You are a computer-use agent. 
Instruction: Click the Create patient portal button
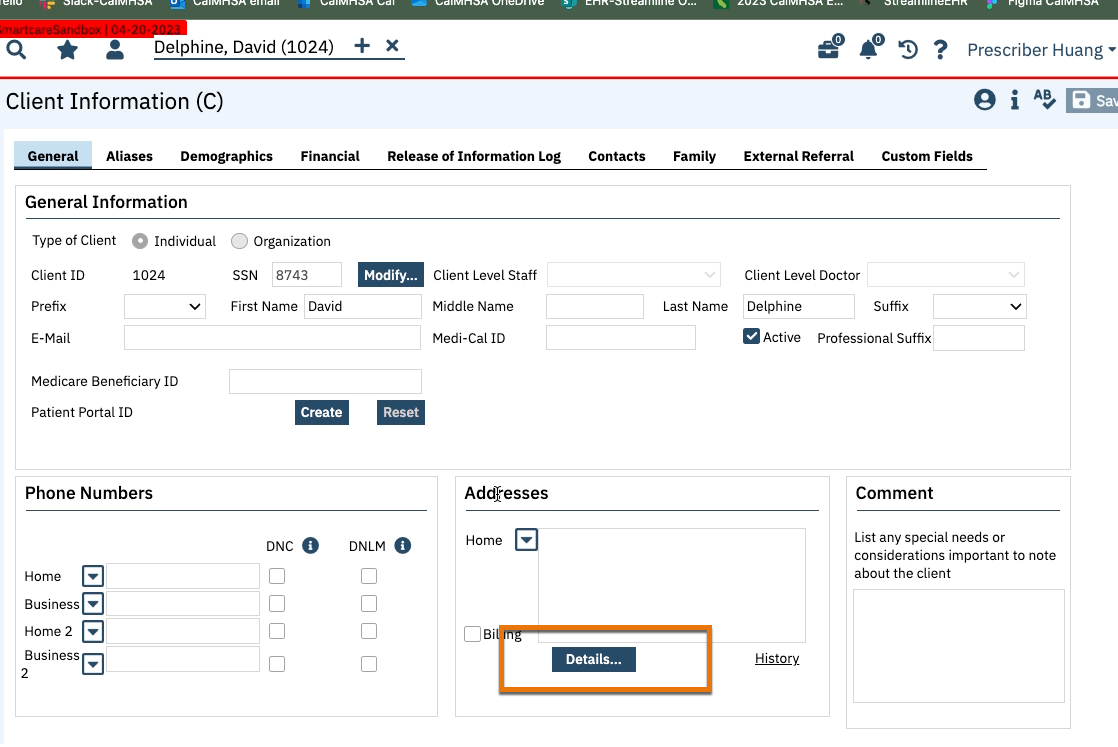click(x=322, y=412)
